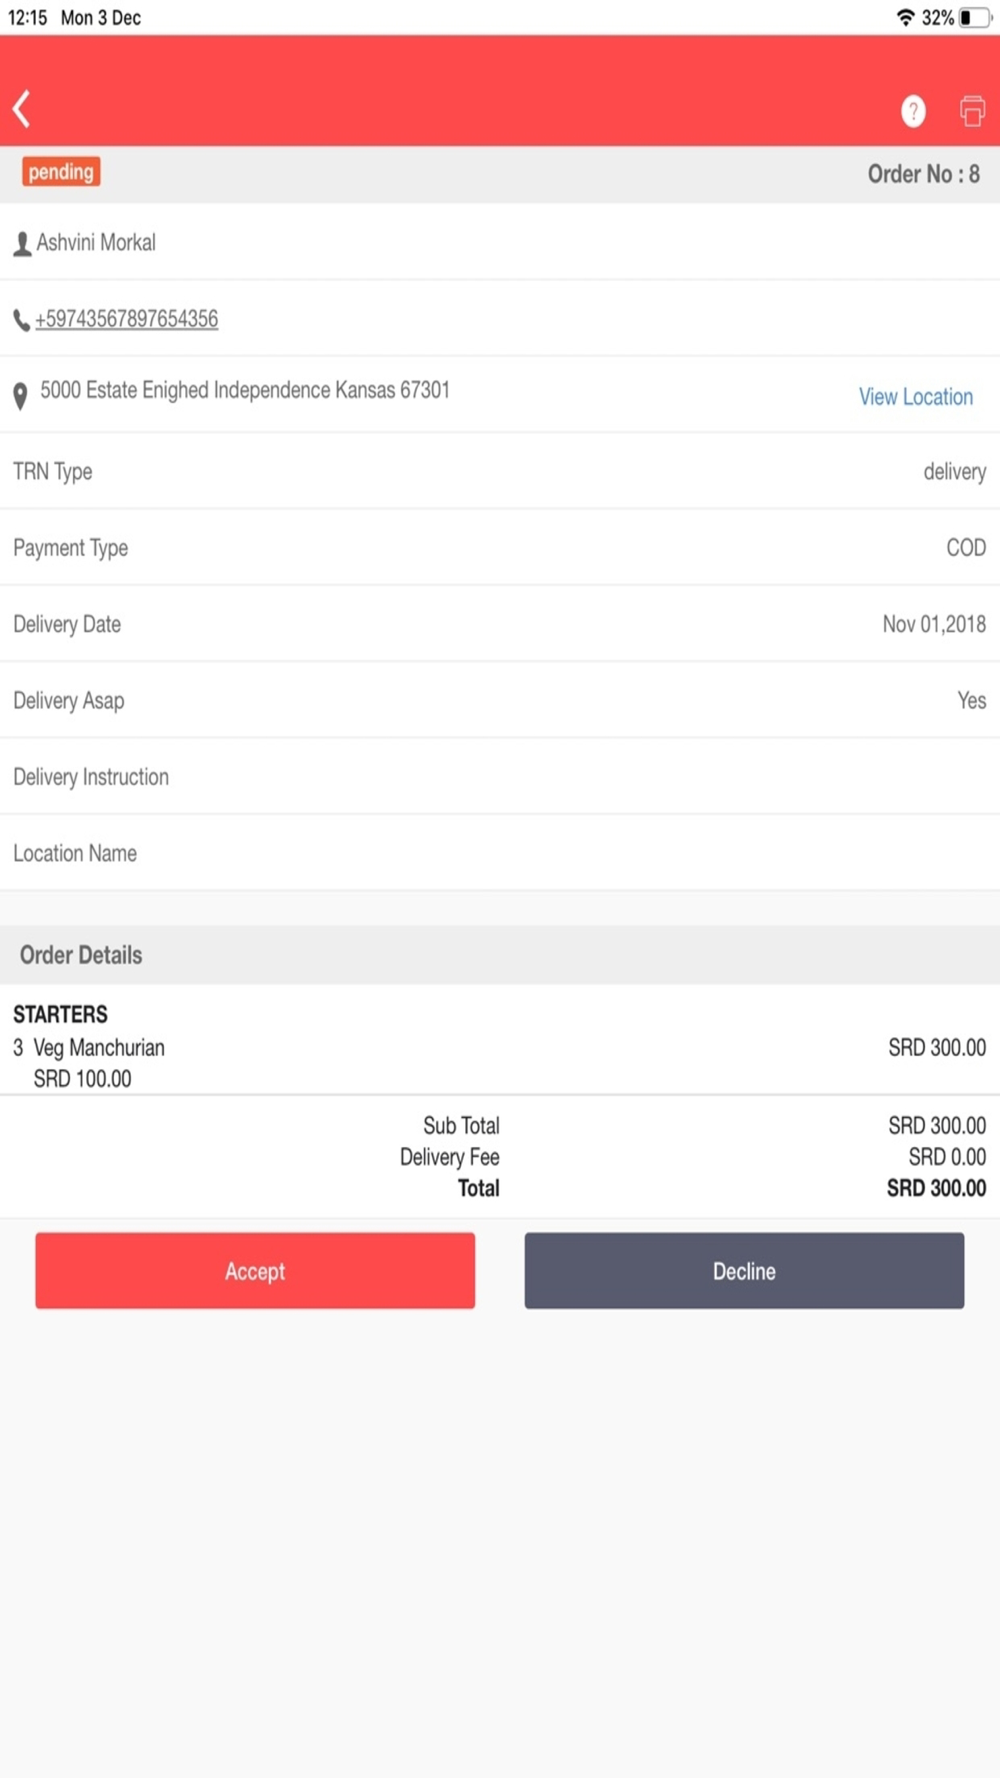
Task: Go back using the header arrow
Action: 22,108
